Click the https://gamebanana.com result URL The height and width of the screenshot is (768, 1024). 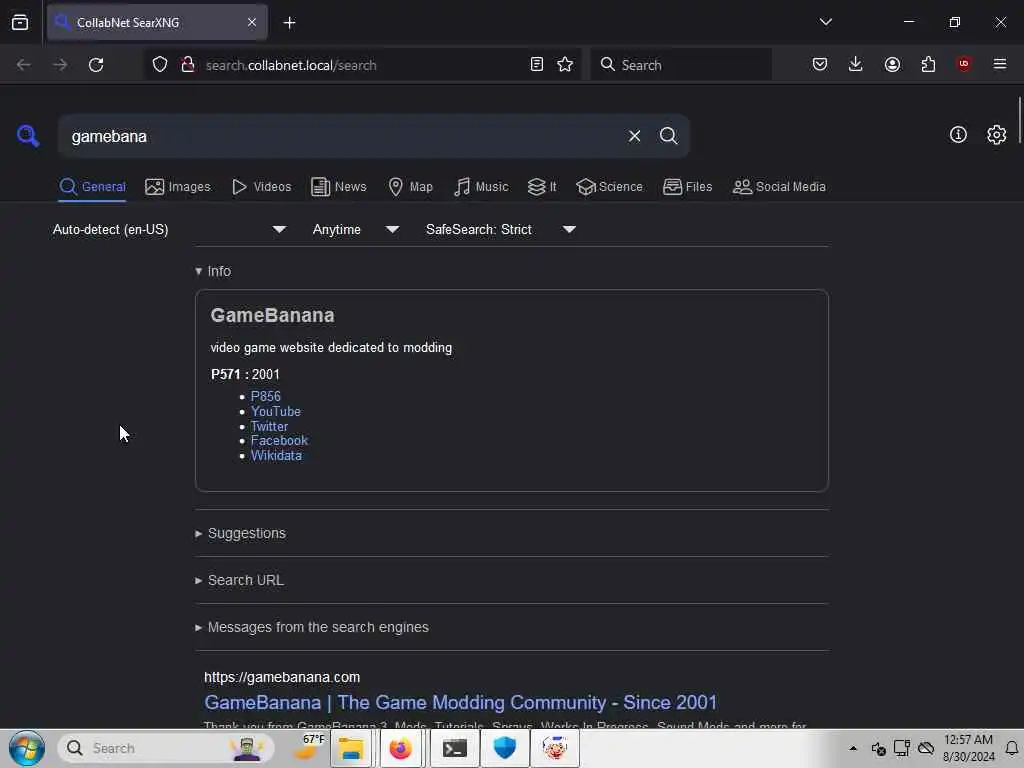[x=282, y=677]
